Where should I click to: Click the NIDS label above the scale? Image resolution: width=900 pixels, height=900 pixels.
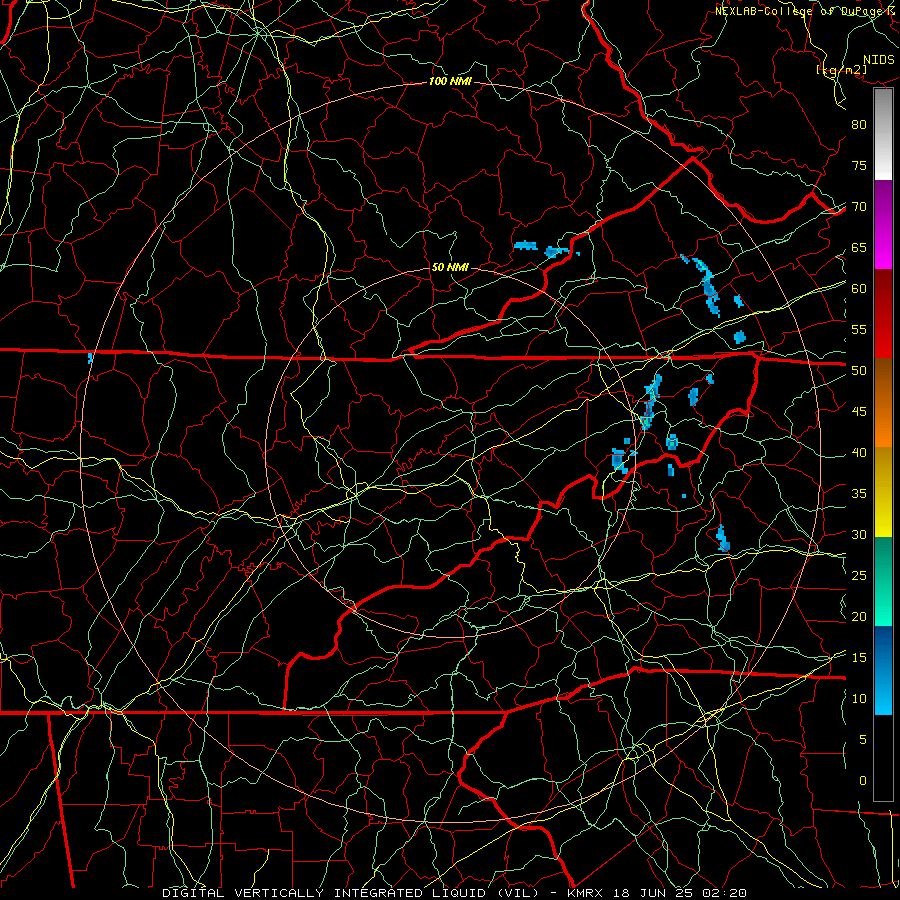pos(878,59)
